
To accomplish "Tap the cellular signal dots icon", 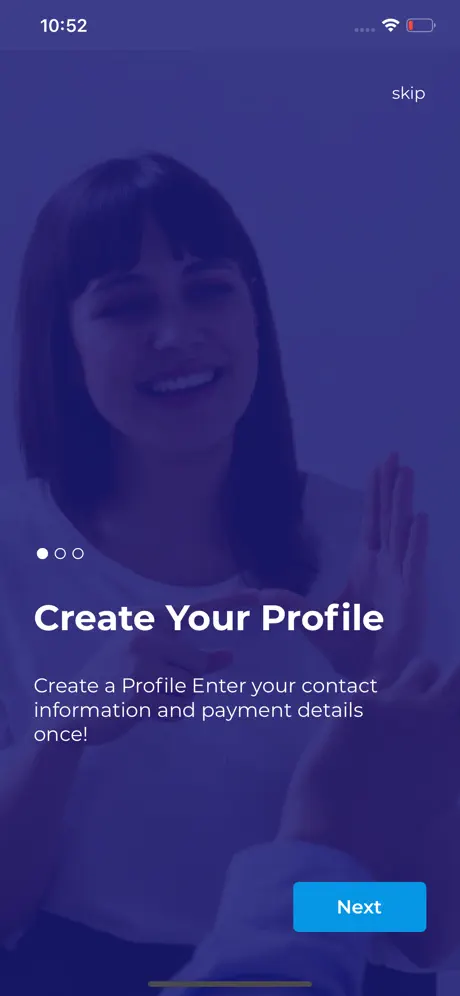I will (x=364, y=29).
